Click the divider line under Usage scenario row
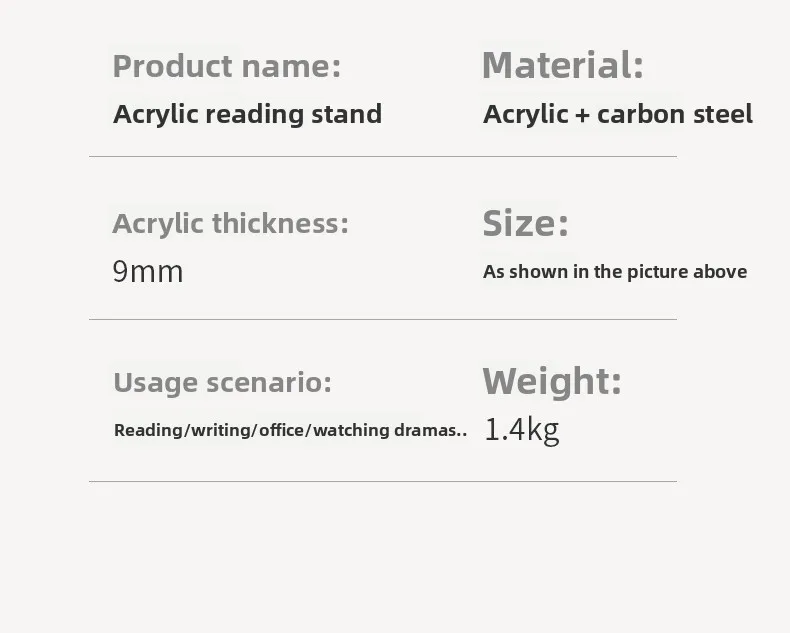This screenshot has height=633, width=790. coord(382,481)
